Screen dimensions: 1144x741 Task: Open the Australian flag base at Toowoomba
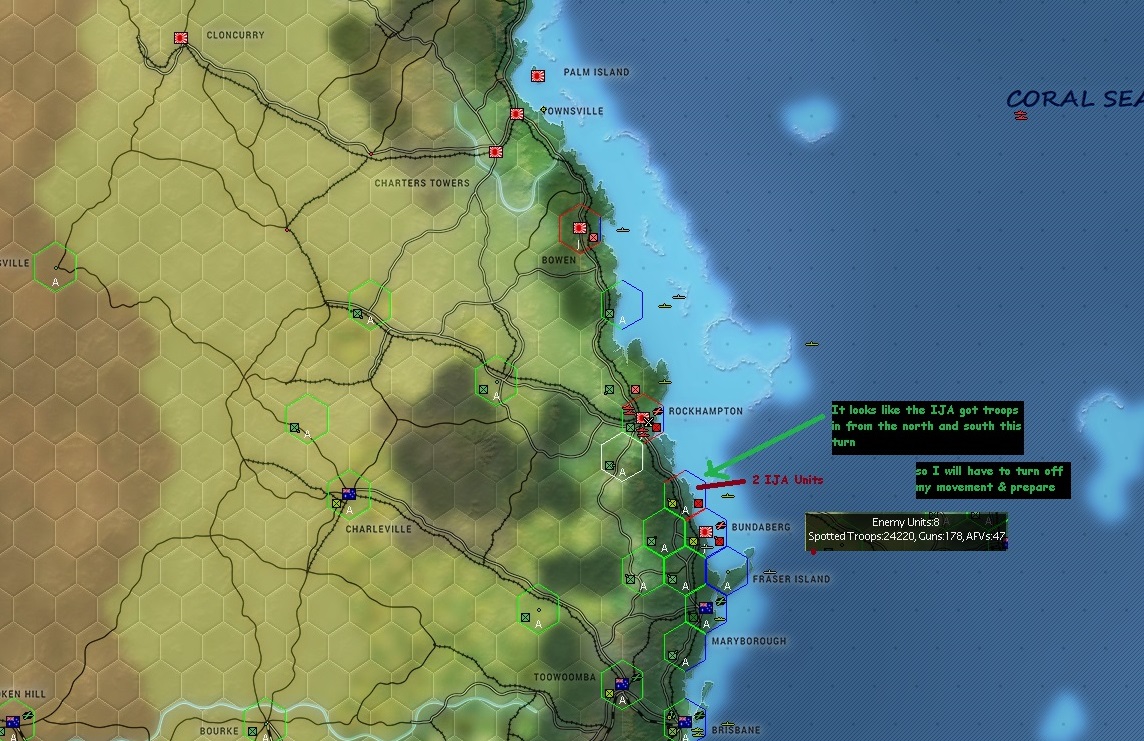622,683
